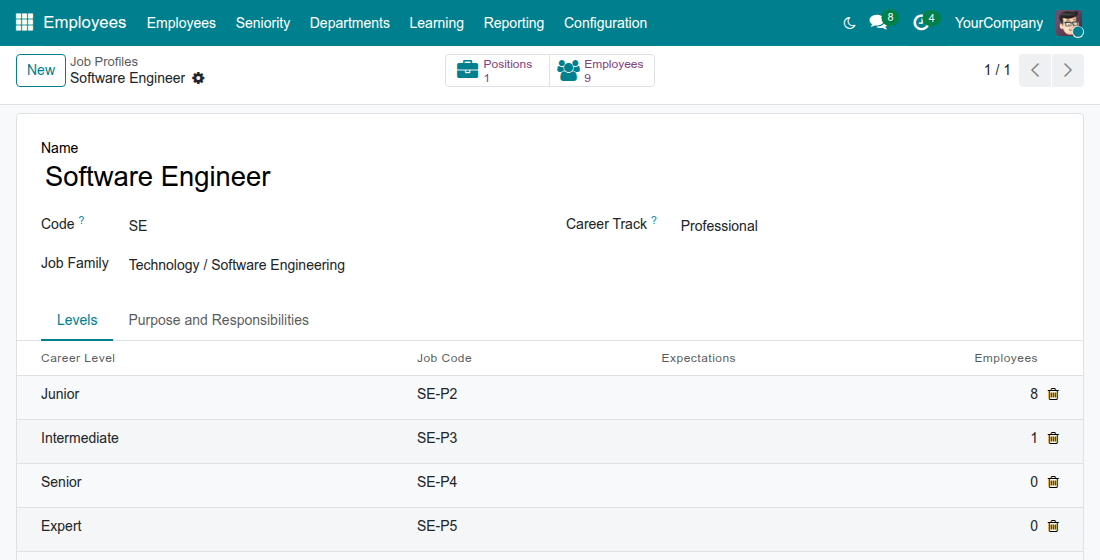Open the Employees menu in the top bar
Screen dimensions: 1100x560
click(x=181, y=23)
